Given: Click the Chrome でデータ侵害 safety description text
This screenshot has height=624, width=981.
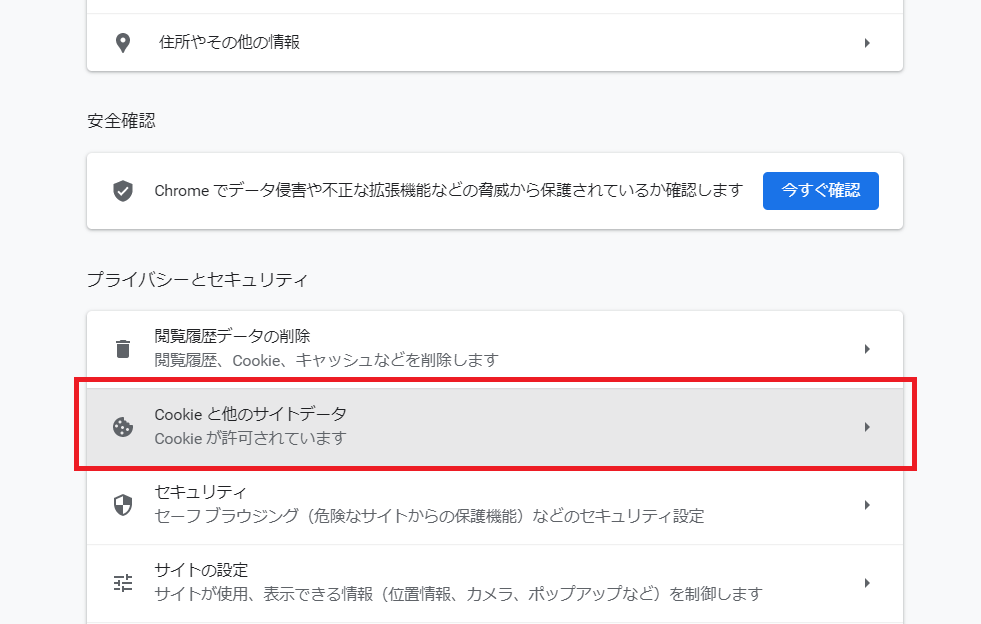Looking at the screenshot, I should point(449,190).
